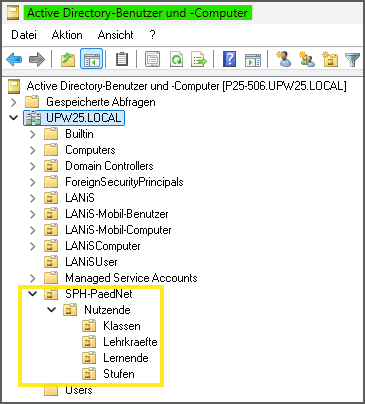The image size is (365, 404).
Task: Select the root Active Directory-Benutzer und -Computer node
Action: click(x=186, y=86)
